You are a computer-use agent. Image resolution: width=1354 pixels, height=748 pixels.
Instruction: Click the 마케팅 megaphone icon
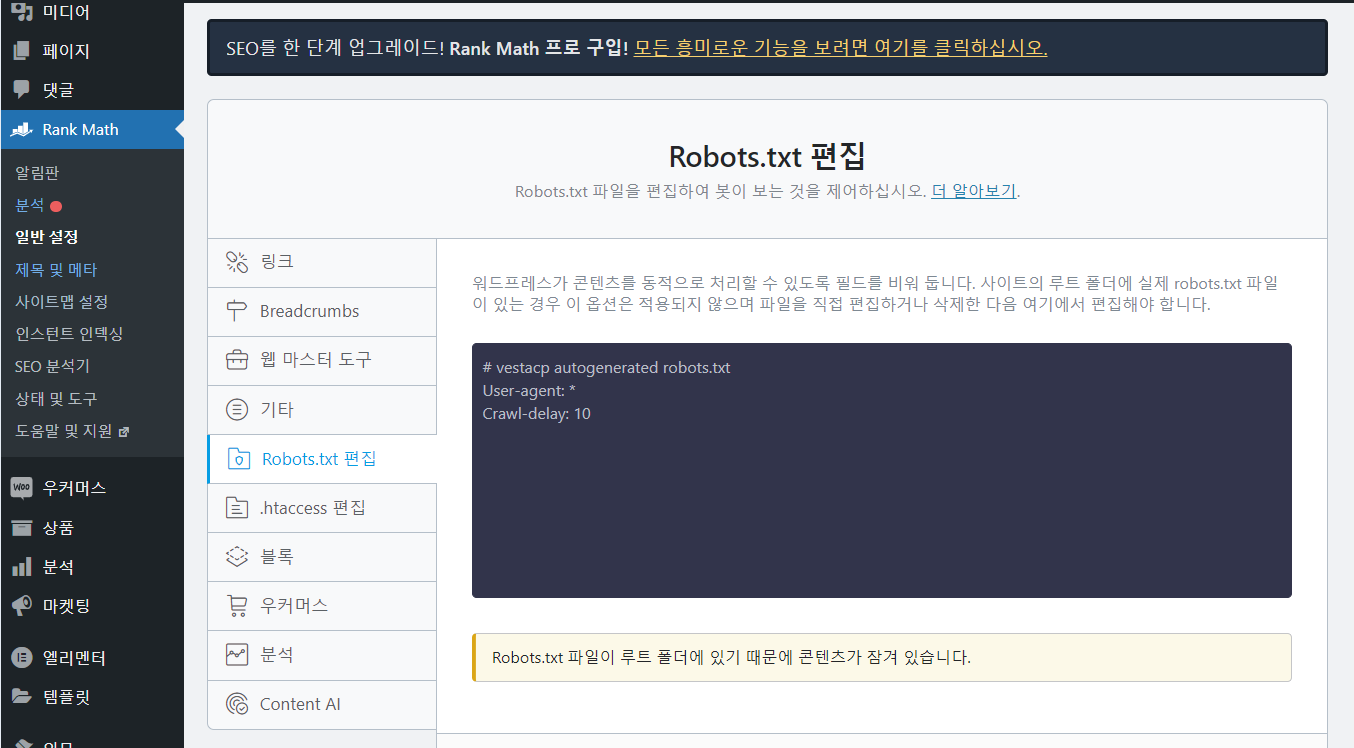tap(22, 606)
